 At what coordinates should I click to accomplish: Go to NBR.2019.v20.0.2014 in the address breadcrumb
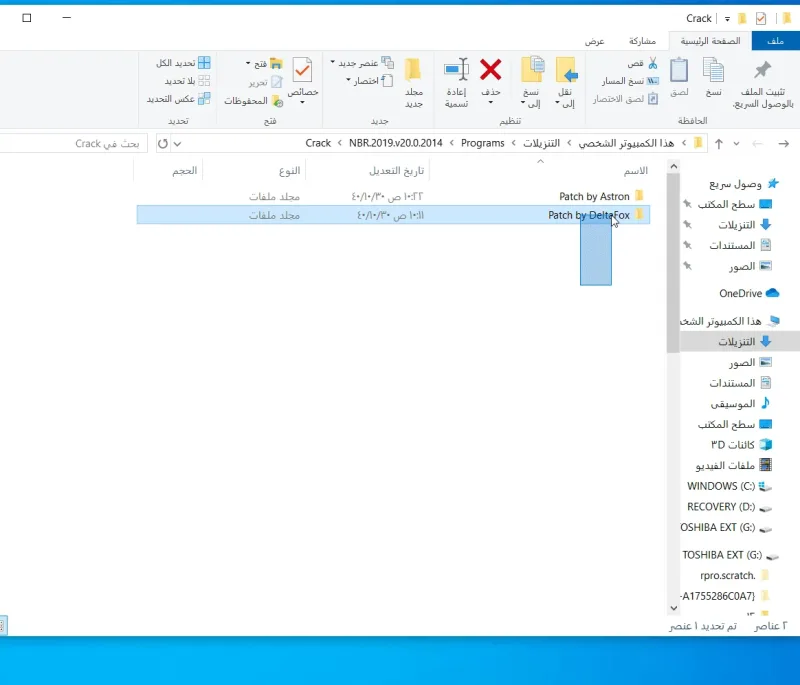pyautogui.click(x=395, y=143)
